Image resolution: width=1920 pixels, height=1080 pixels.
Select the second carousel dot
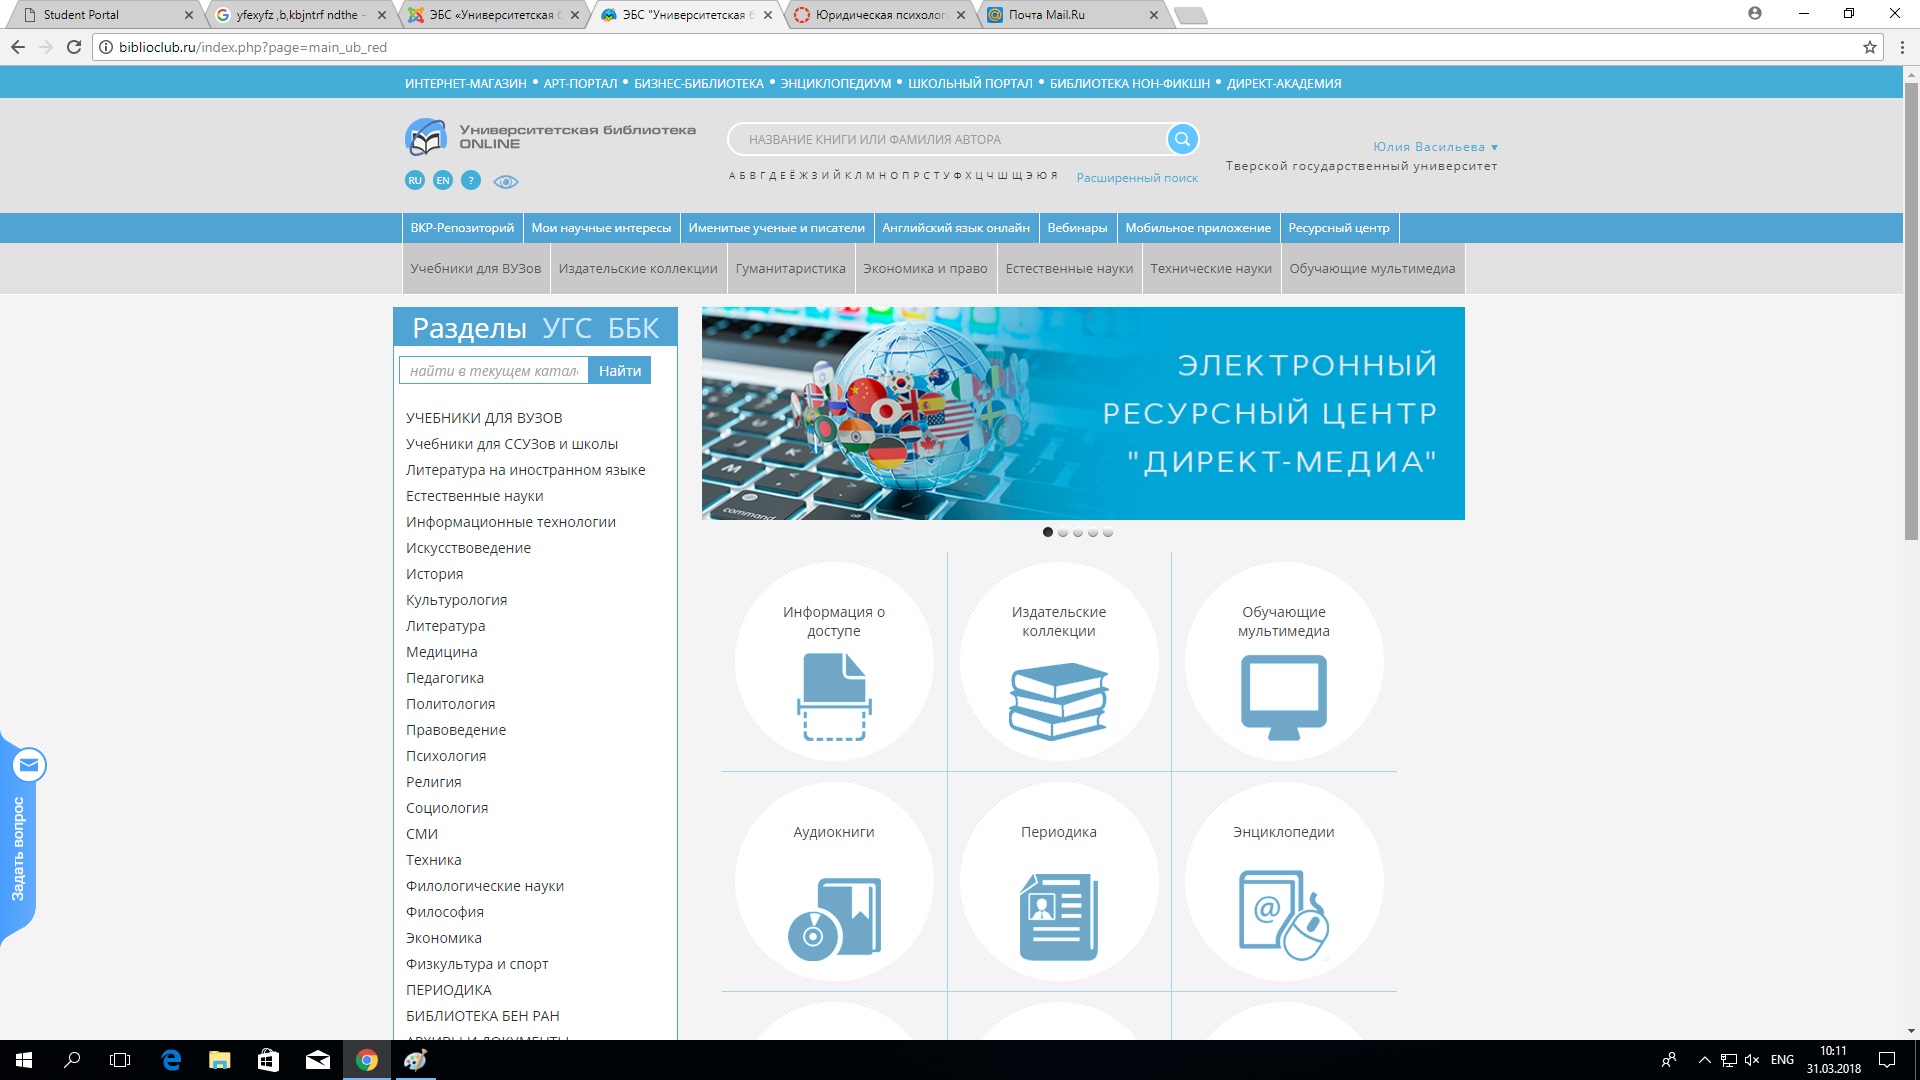pyautogui.click(x=1063, y=532)
